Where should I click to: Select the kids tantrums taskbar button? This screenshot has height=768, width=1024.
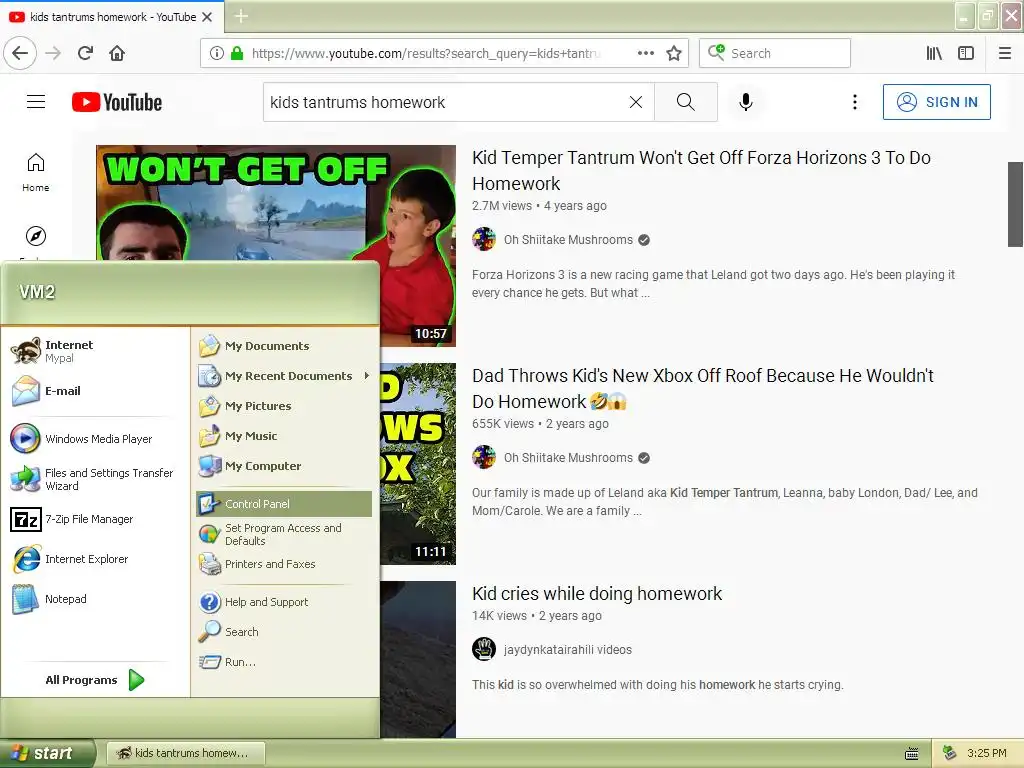click(185, 754)
